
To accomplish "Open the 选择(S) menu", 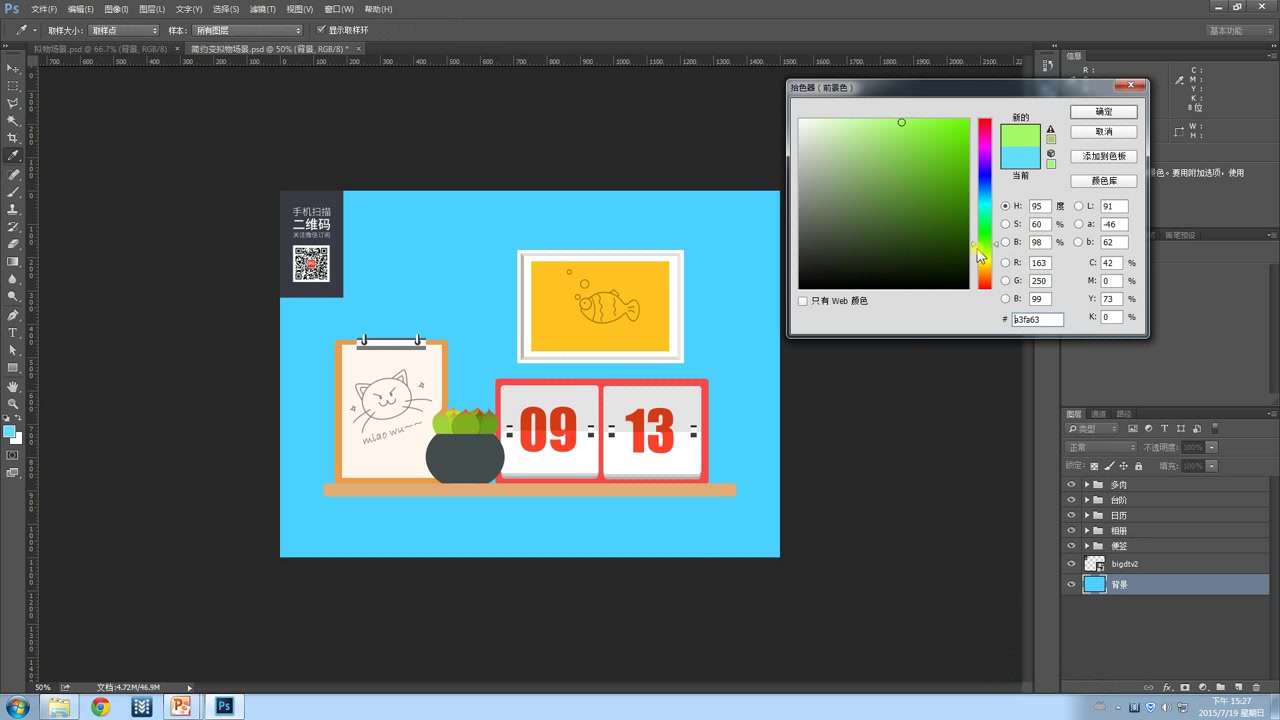I will click(226, 9).
